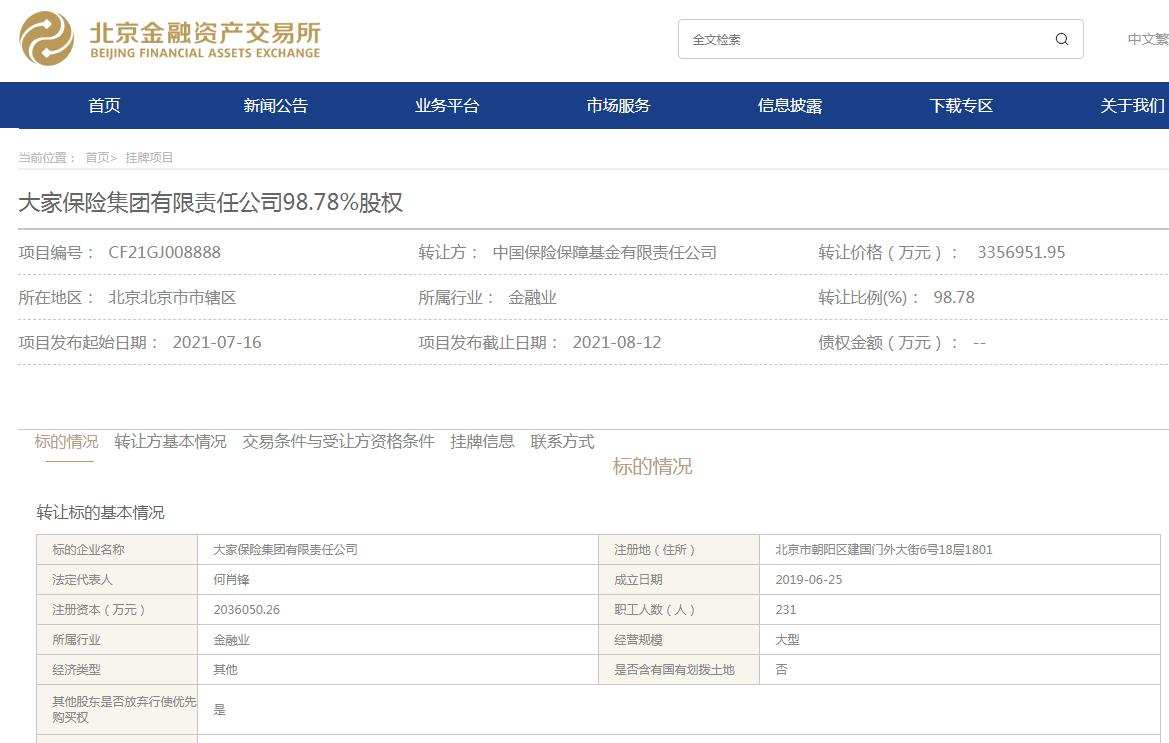Click the 转让标的基本情况 section heading
Image resolution: width=1169 pixels, height=743 pixels.
click(101, 513)
